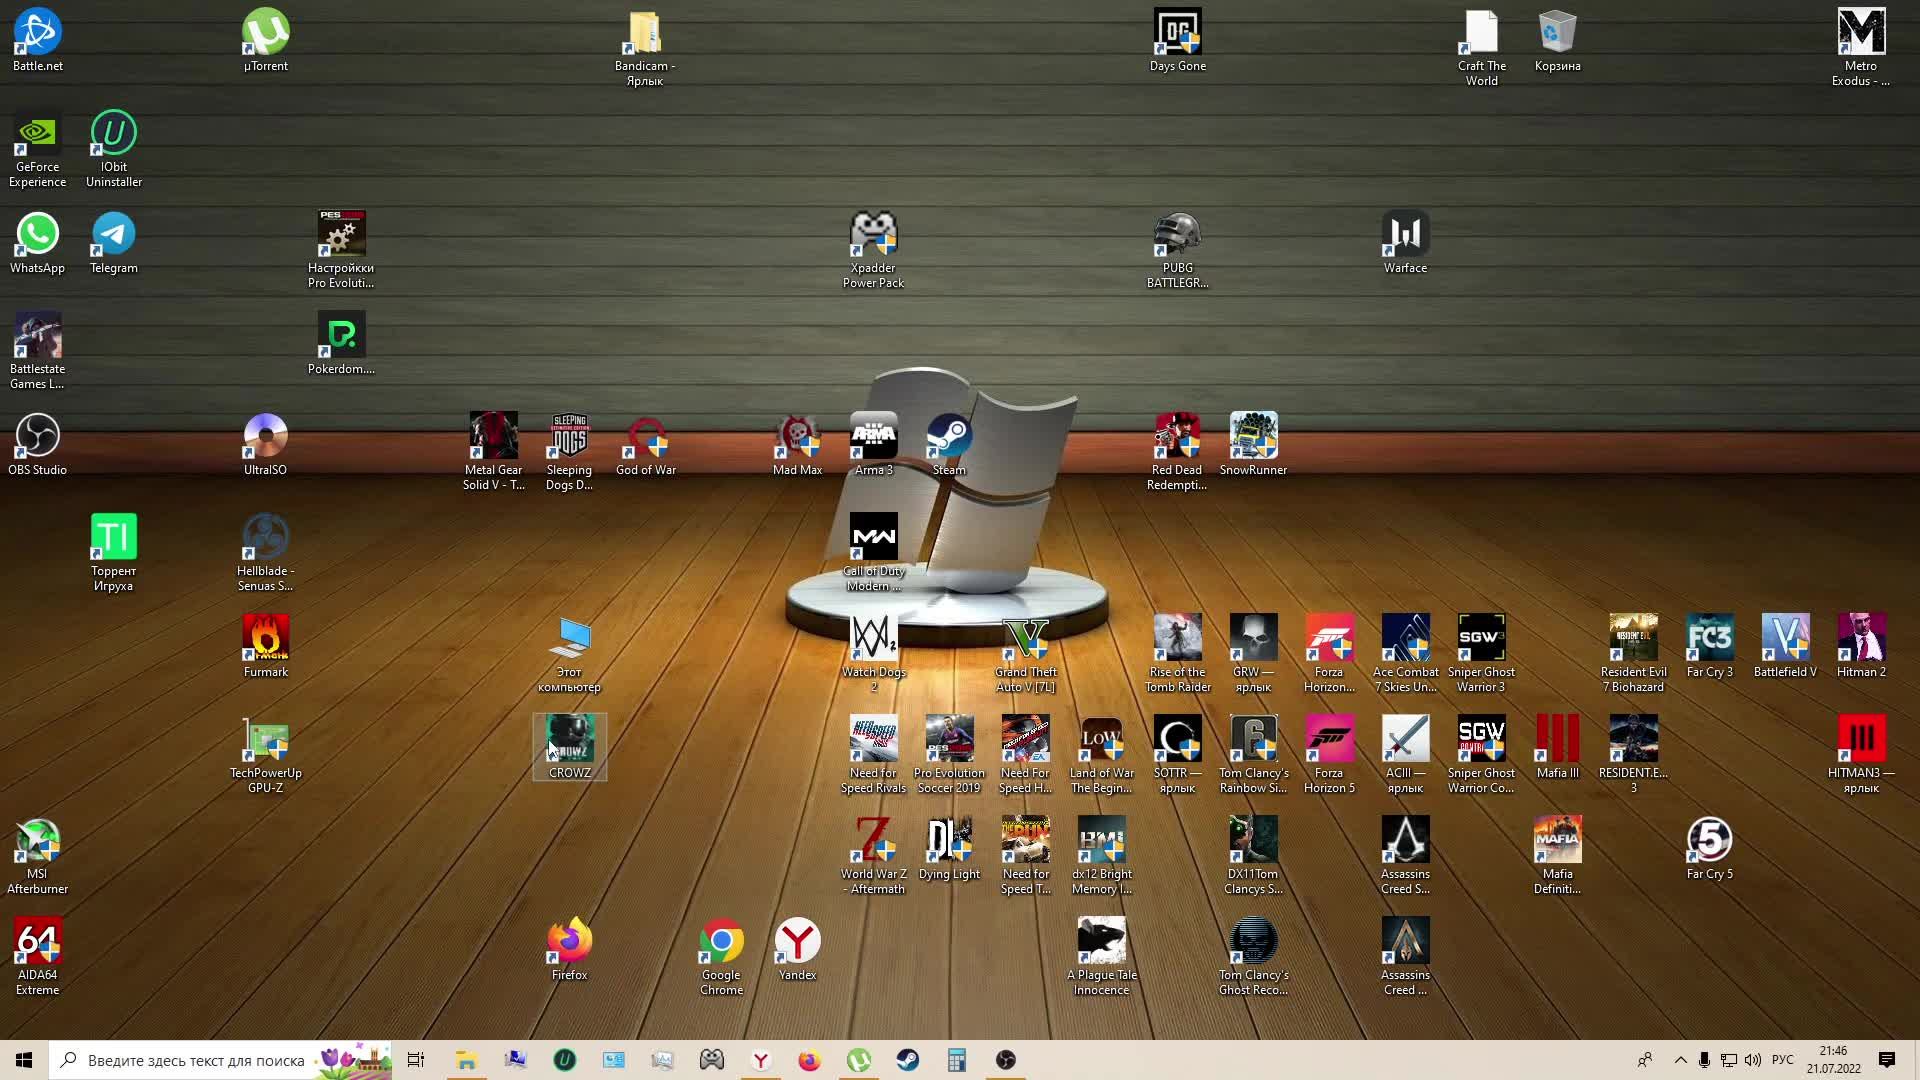Click the MSI Afterburner shortcut
The image size is (1920, 1080).
[x=37, y=841]
